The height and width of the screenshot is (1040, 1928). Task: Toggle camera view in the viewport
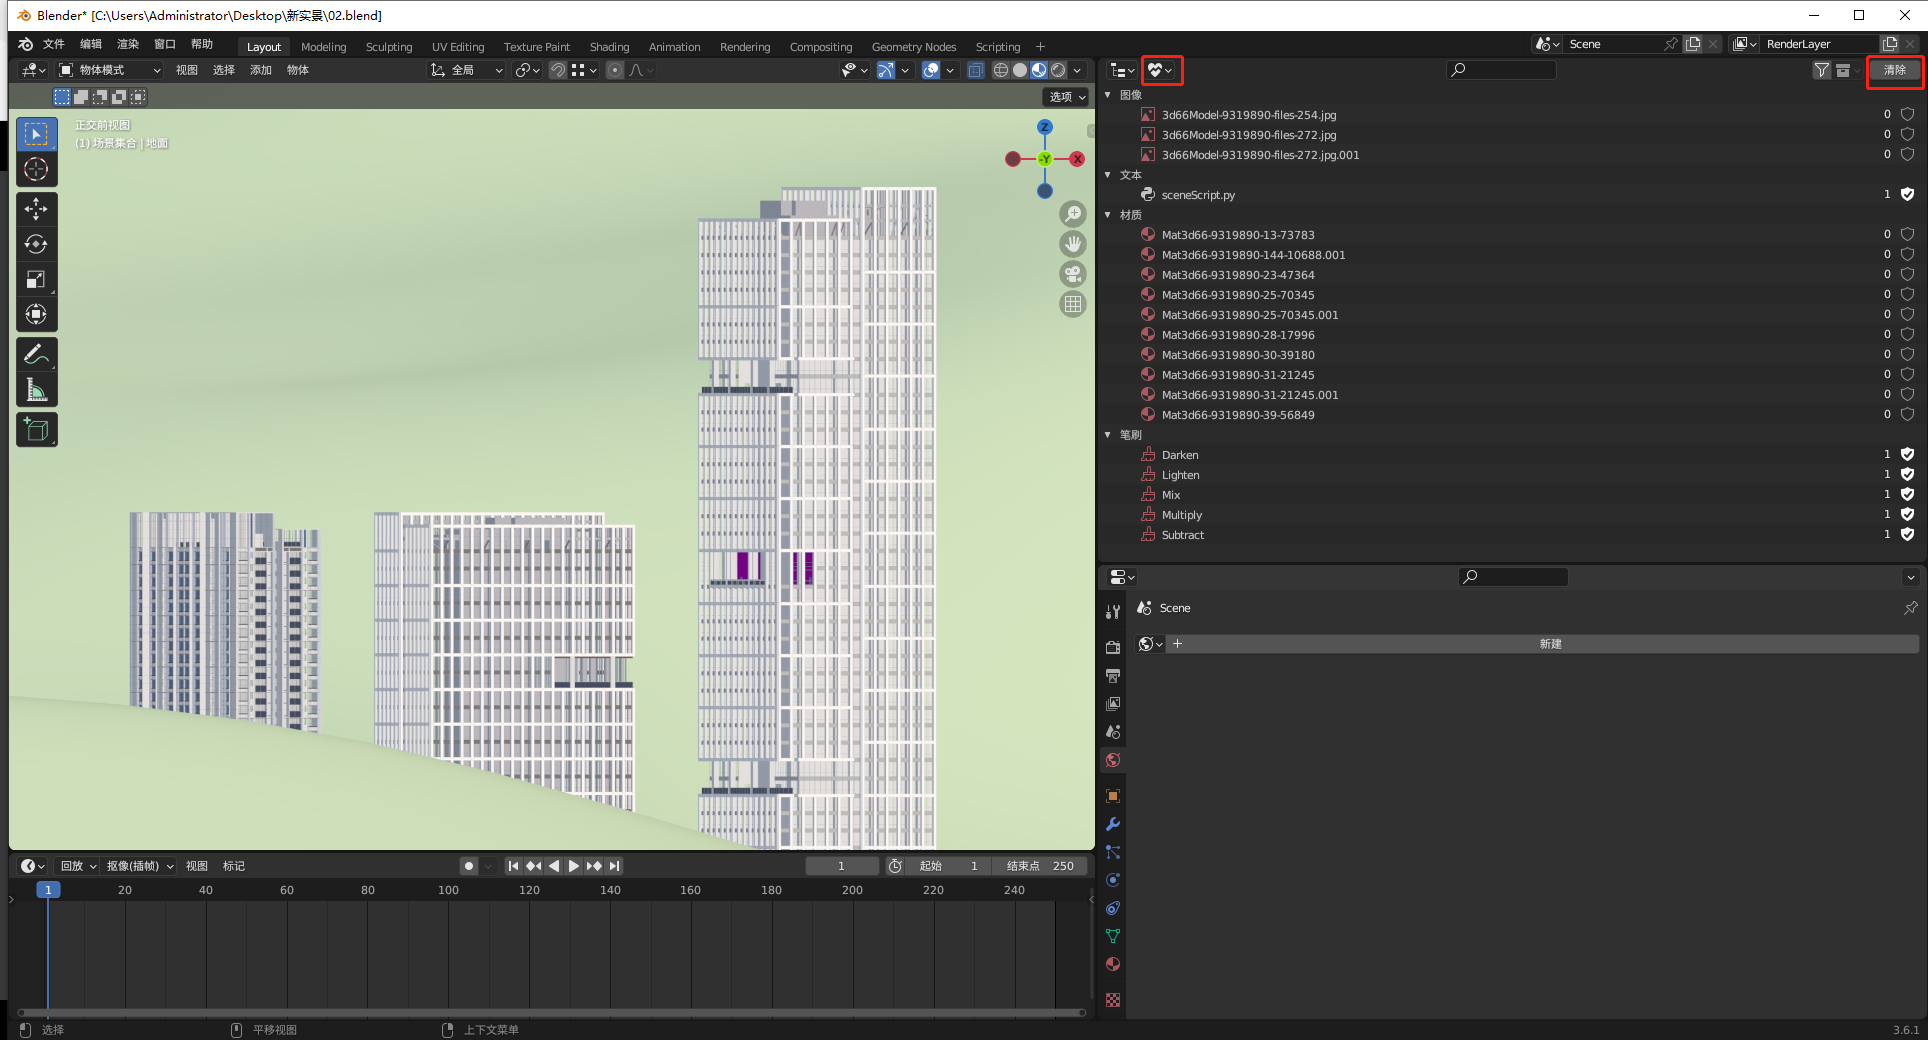1073,274
